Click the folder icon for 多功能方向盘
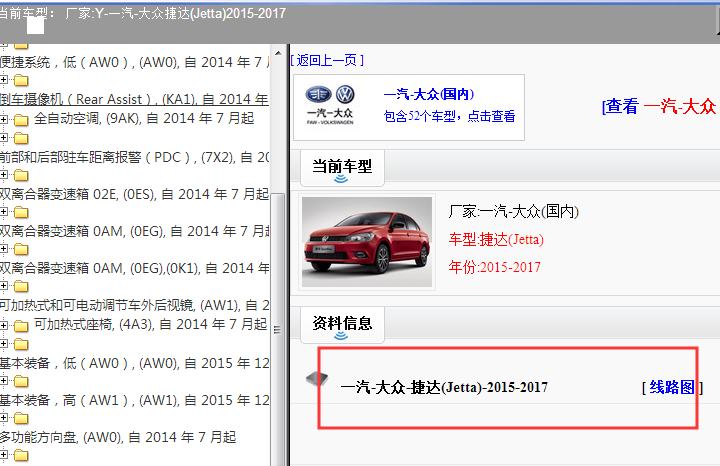 pos(21,419)
